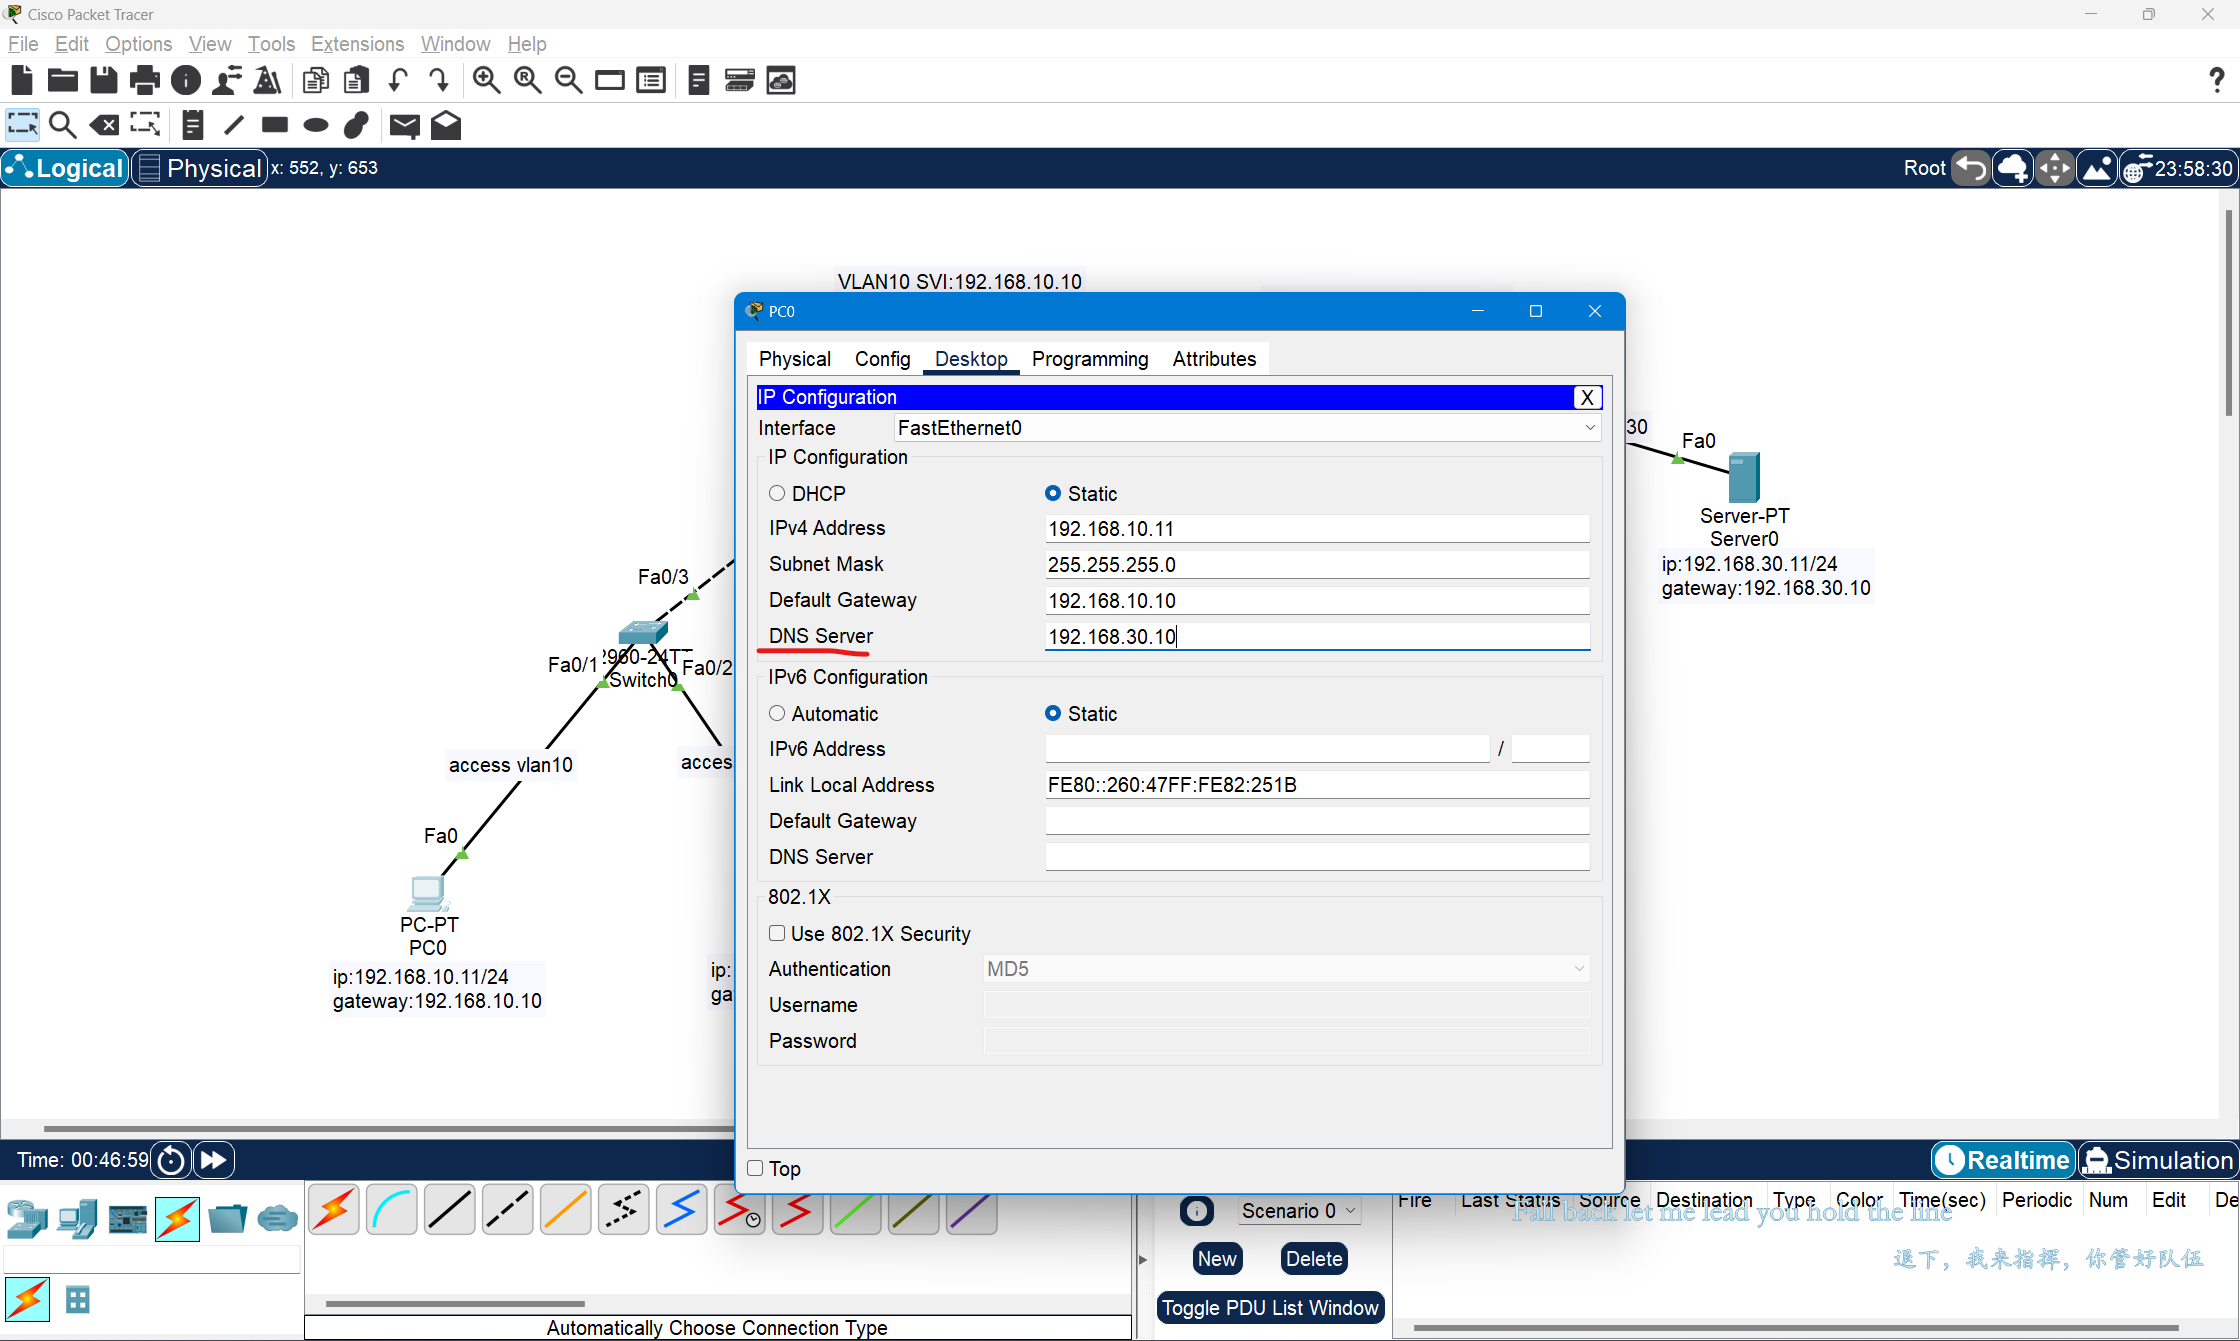The height and width of the screenshot is (1341, 2240).
Task: Switch to the Physical tab in PC0
Action: coord(794,359)
